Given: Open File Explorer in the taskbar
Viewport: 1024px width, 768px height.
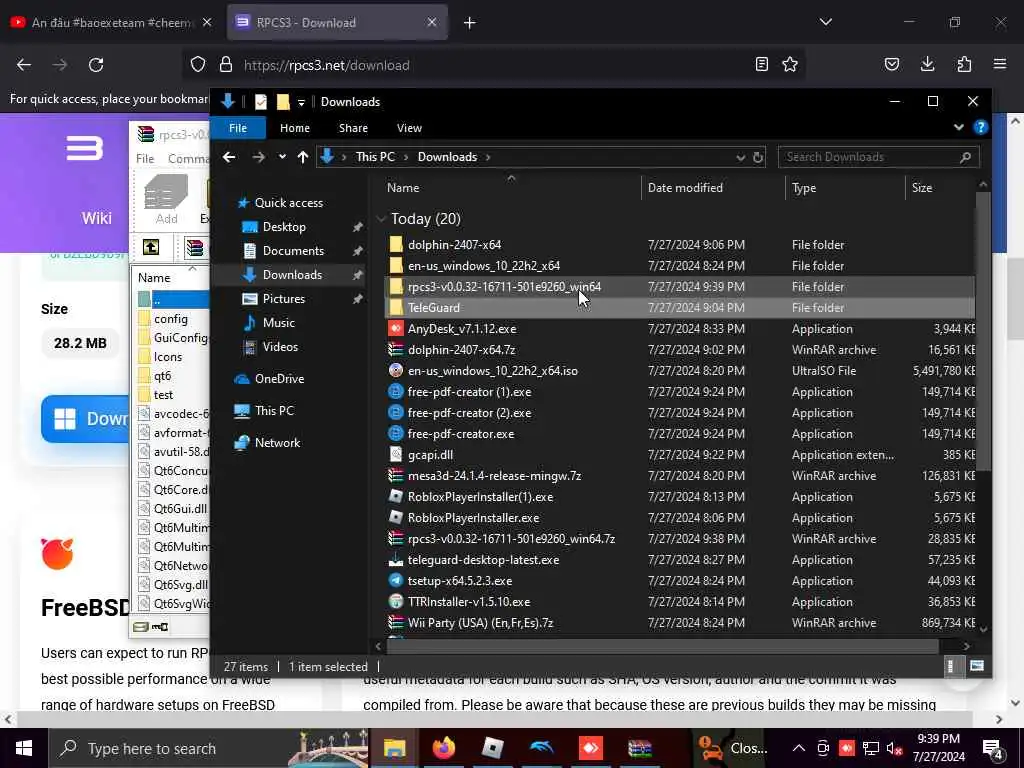Looking at the screenshot, I should [x=394, y=748].
